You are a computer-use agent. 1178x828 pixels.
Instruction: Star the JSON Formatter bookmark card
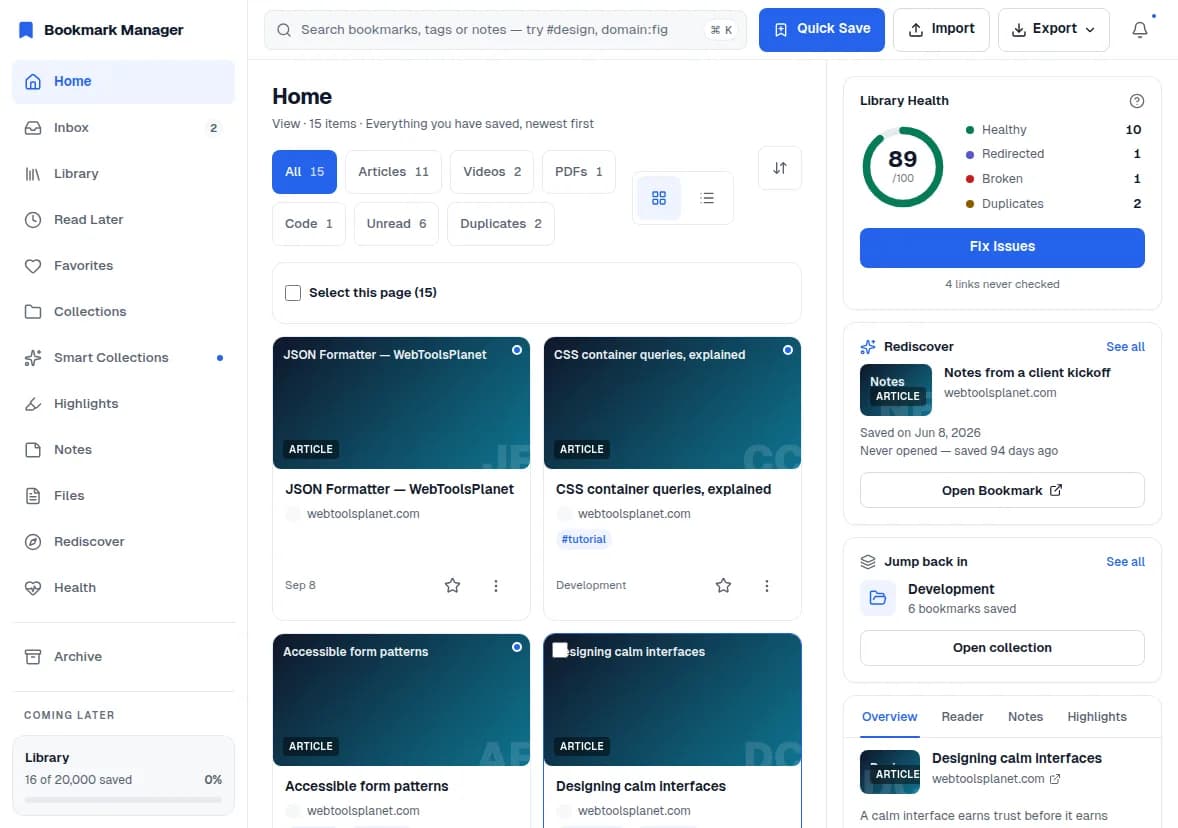[452, 585]
